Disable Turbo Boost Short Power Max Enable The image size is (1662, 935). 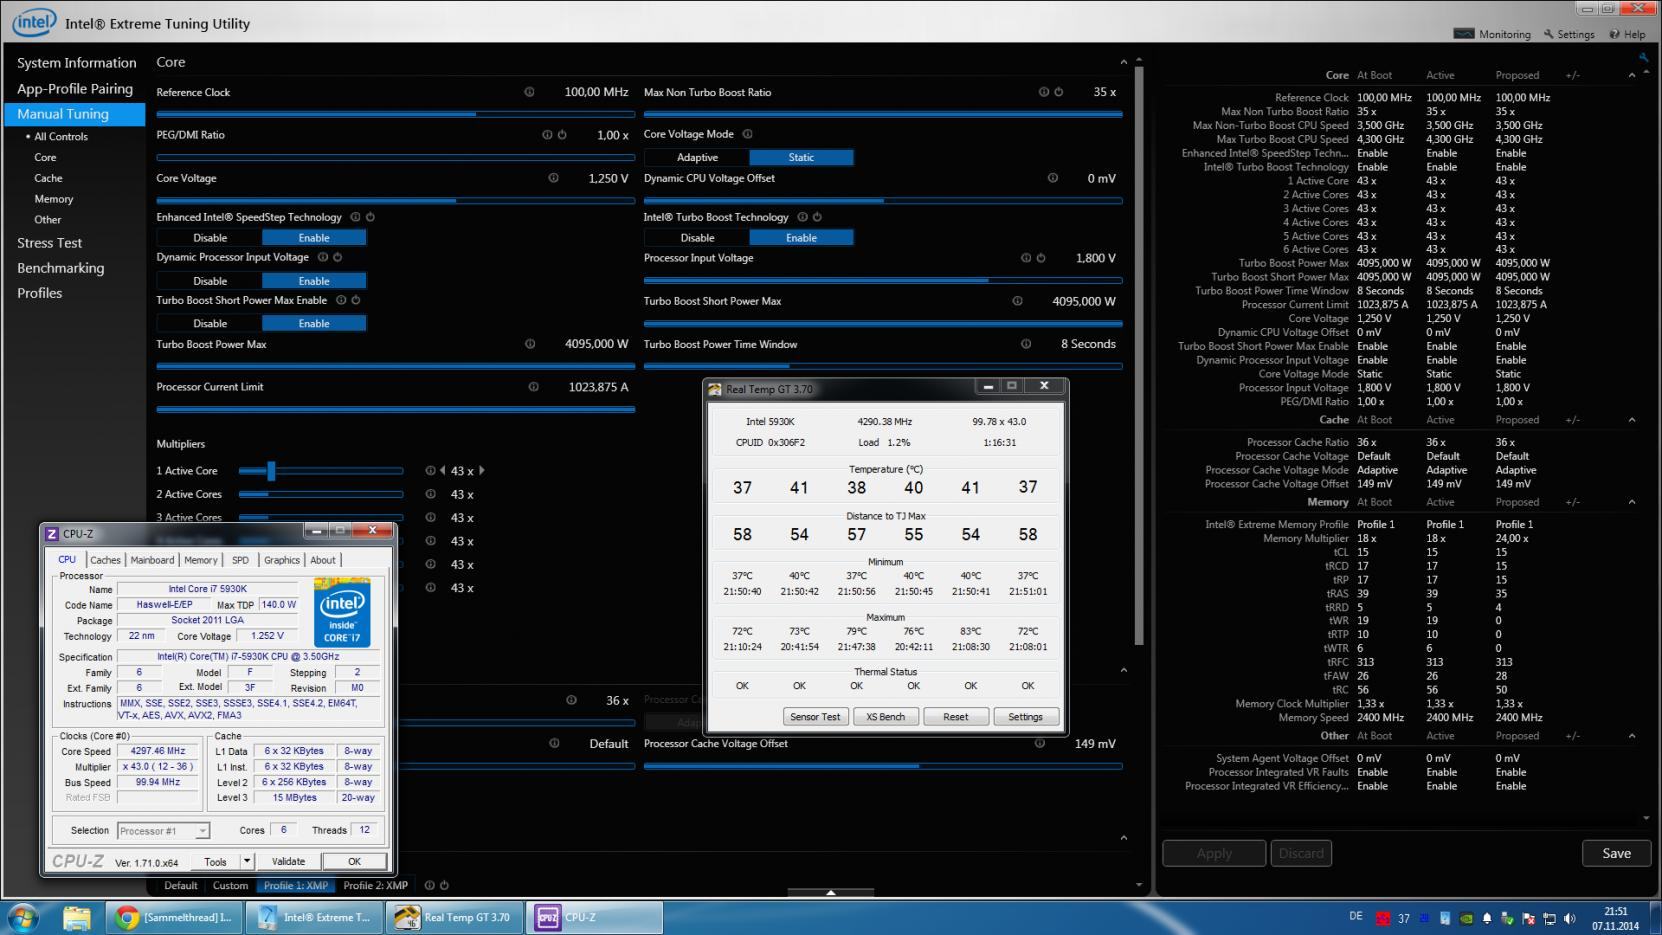(x=210, y=324)
